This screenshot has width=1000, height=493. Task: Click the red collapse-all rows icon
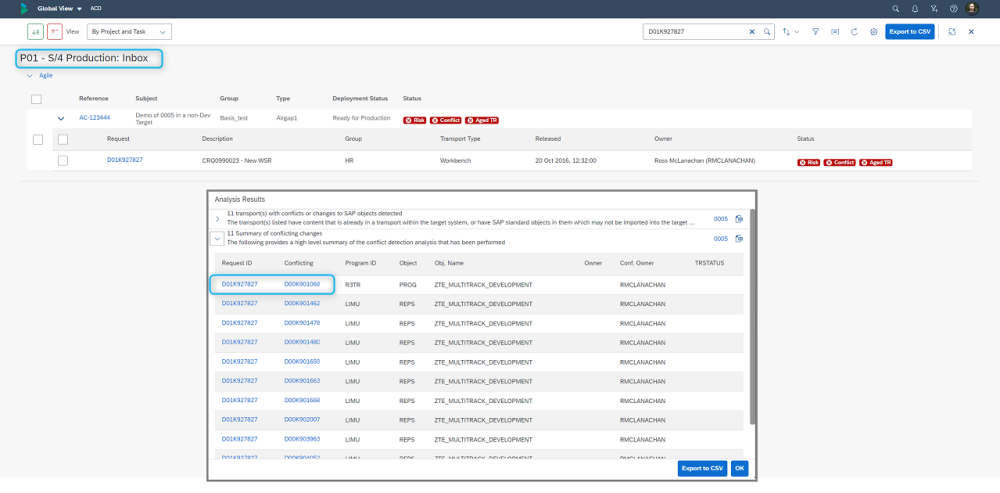[54, 32]
